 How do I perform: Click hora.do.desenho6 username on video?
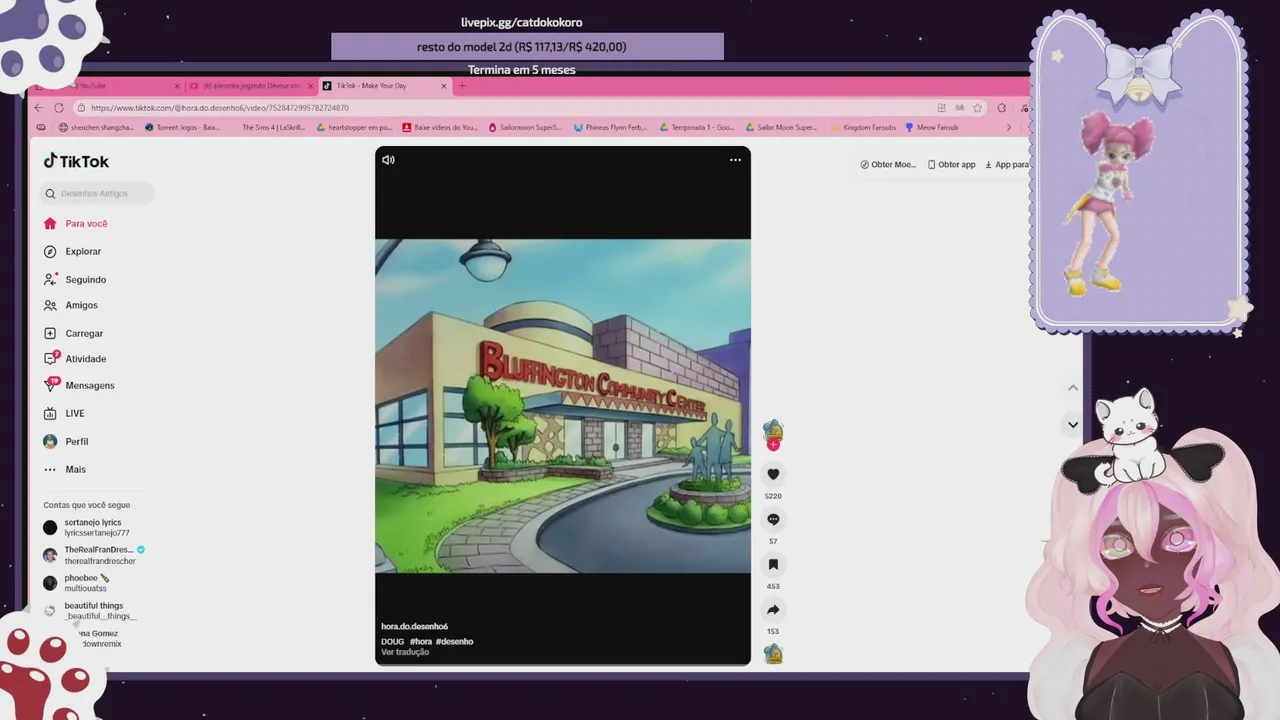point(414,627)
